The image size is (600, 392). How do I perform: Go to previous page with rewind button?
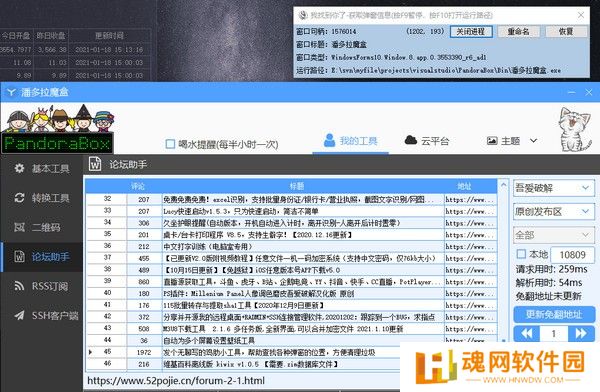click(x=527, y=333)
